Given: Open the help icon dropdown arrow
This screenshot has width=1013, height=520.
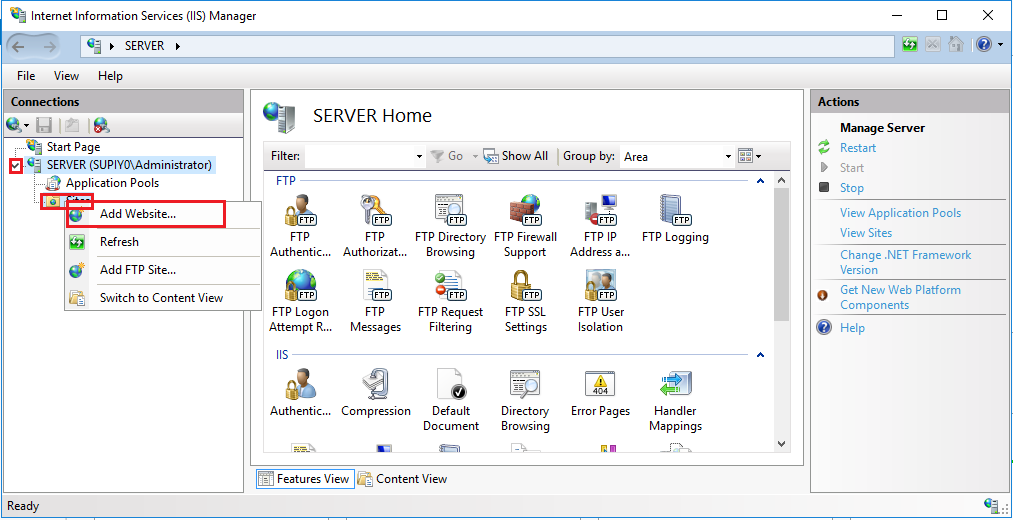Looking at the screenshot, I should [1001, 45].
